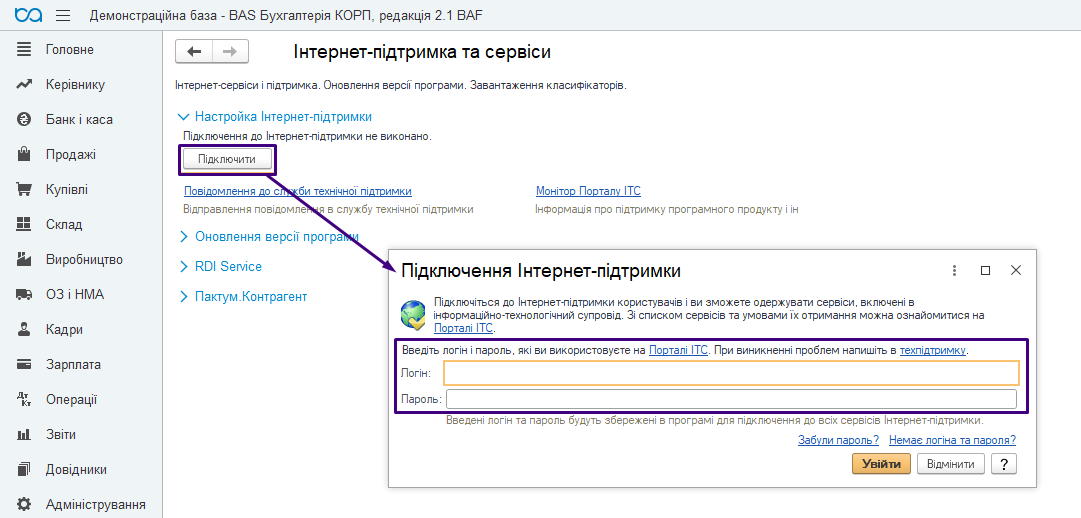Open help with the question mark button

click(x=1004, y=464)
